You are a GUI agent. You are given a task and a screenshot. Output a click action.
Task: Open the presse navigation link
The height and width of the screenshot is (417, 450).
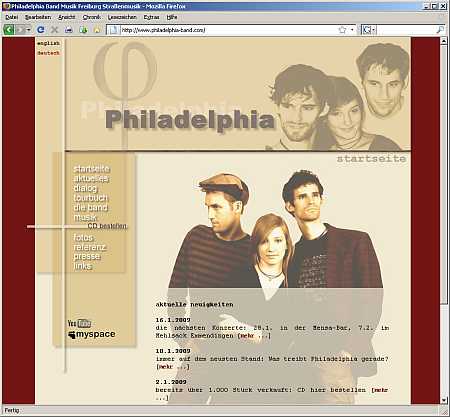[87, 256]
